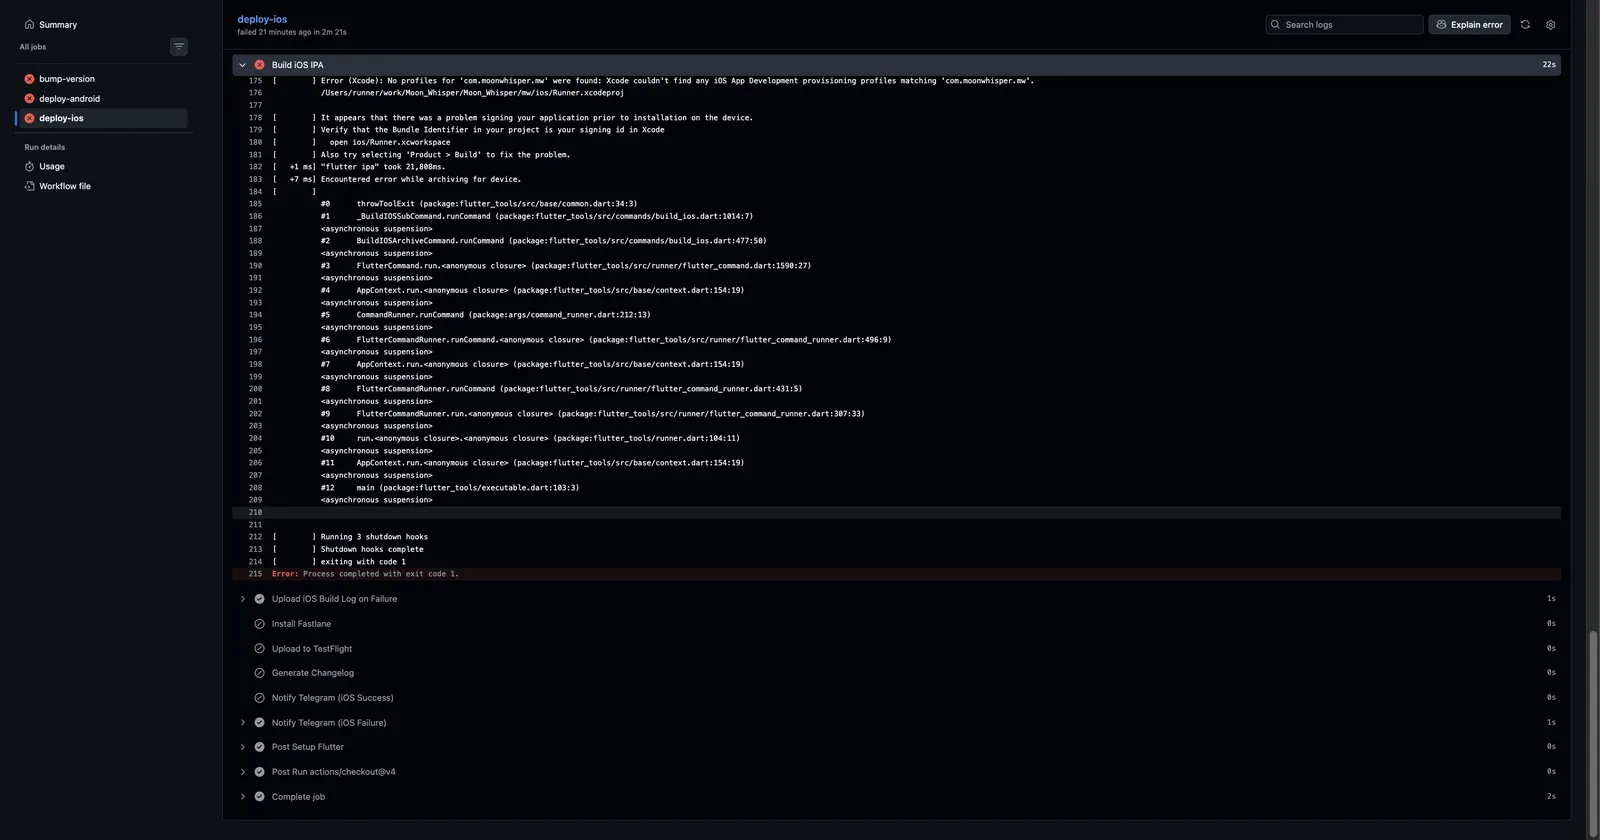The width and height of the screenshot is (1600, 840).
Task: Click the failed status icon beside bump-version
Action: [x=29, y=79]
